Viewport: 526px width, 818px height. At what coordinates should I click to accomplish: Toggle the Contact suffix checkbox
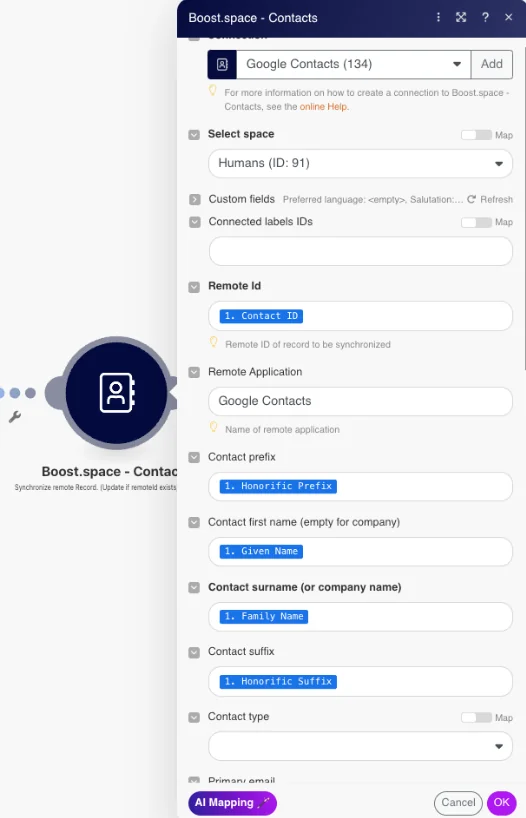click(x=194, y=653)
